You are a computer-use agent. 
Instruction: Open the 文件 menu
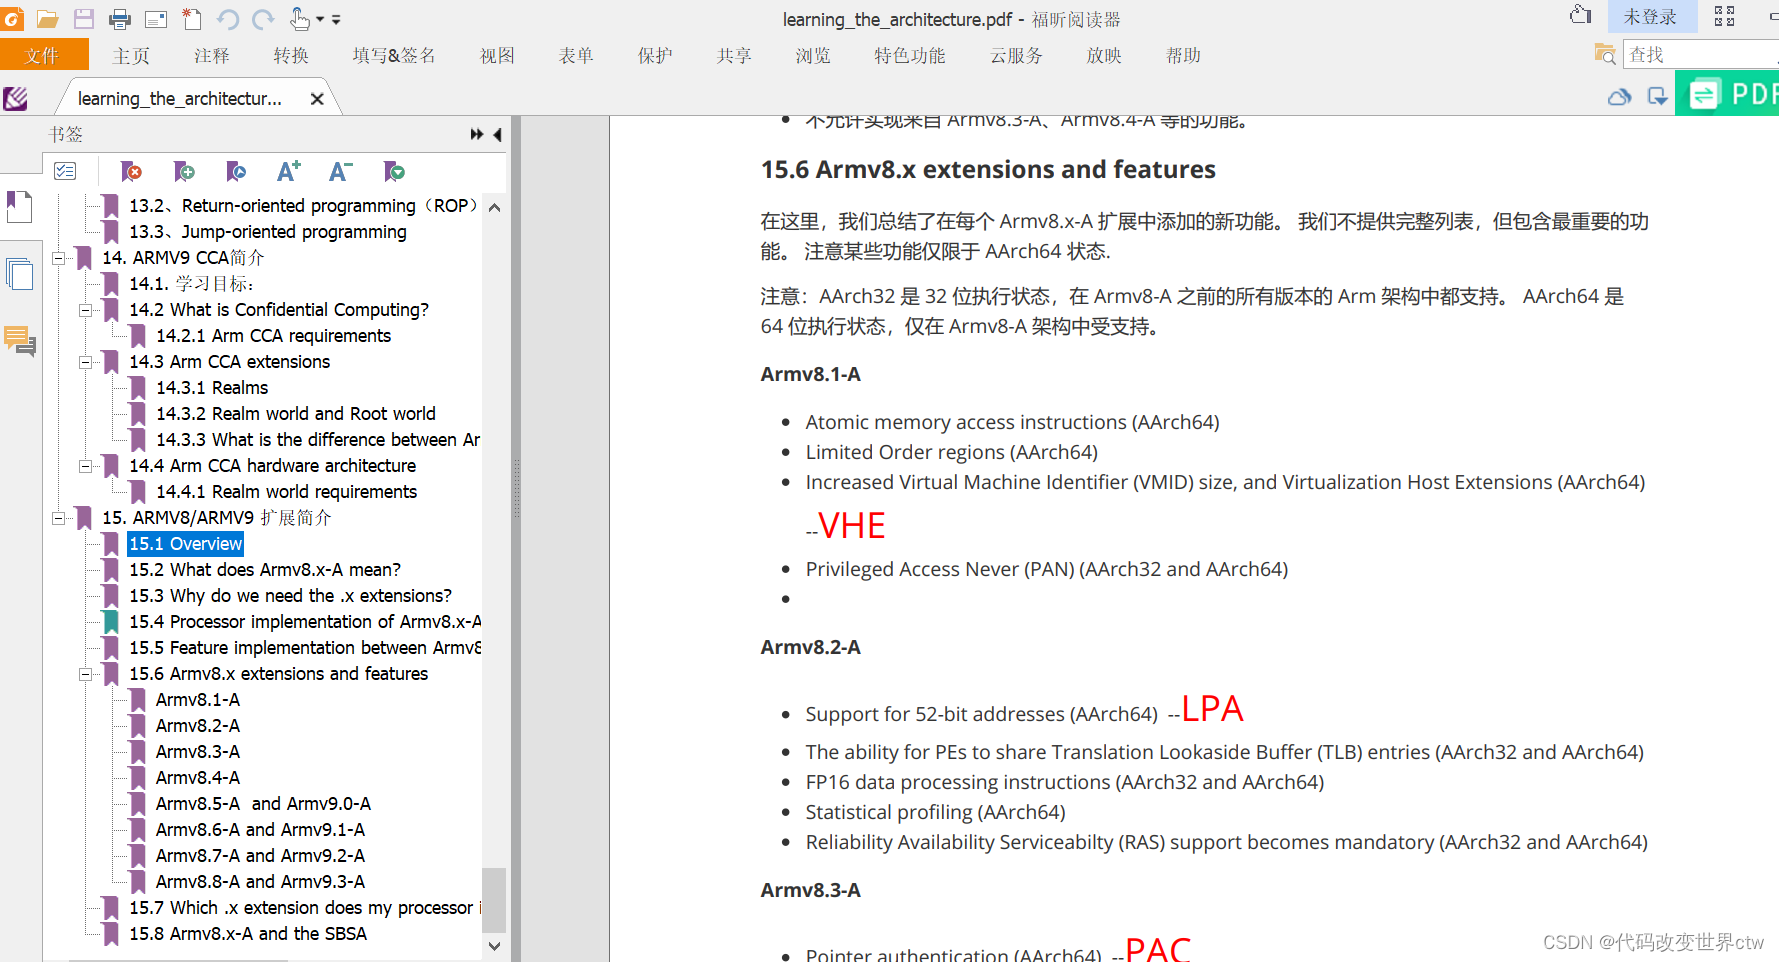point(43,55)
